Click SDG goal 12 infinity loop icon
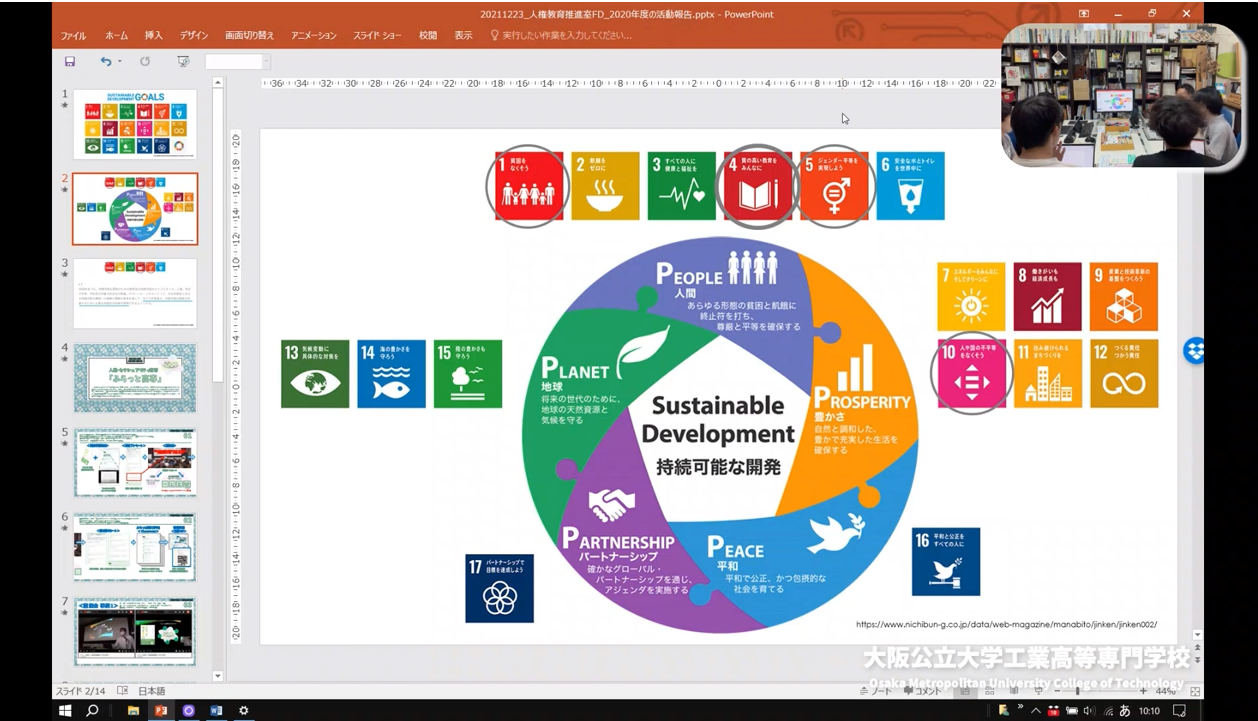This screenshot has width=1258, height=721. [x=1124, y=374]
